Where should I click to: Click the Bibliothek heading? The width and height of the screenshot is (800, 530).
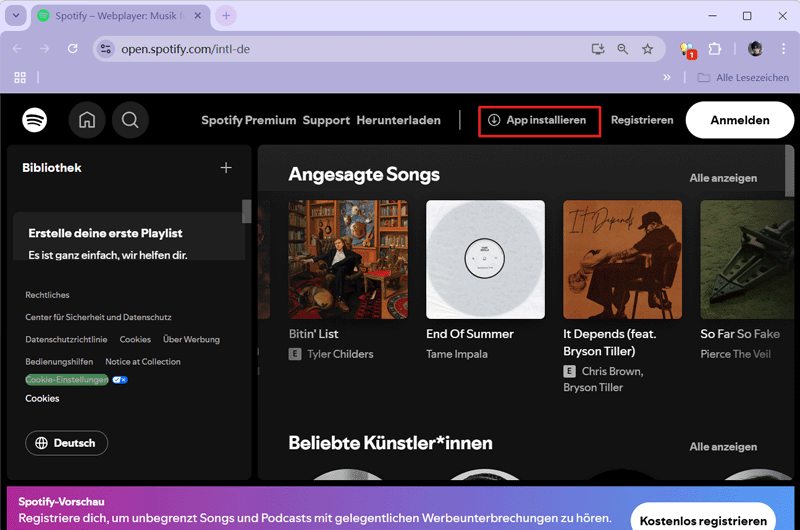coord(52,168)
